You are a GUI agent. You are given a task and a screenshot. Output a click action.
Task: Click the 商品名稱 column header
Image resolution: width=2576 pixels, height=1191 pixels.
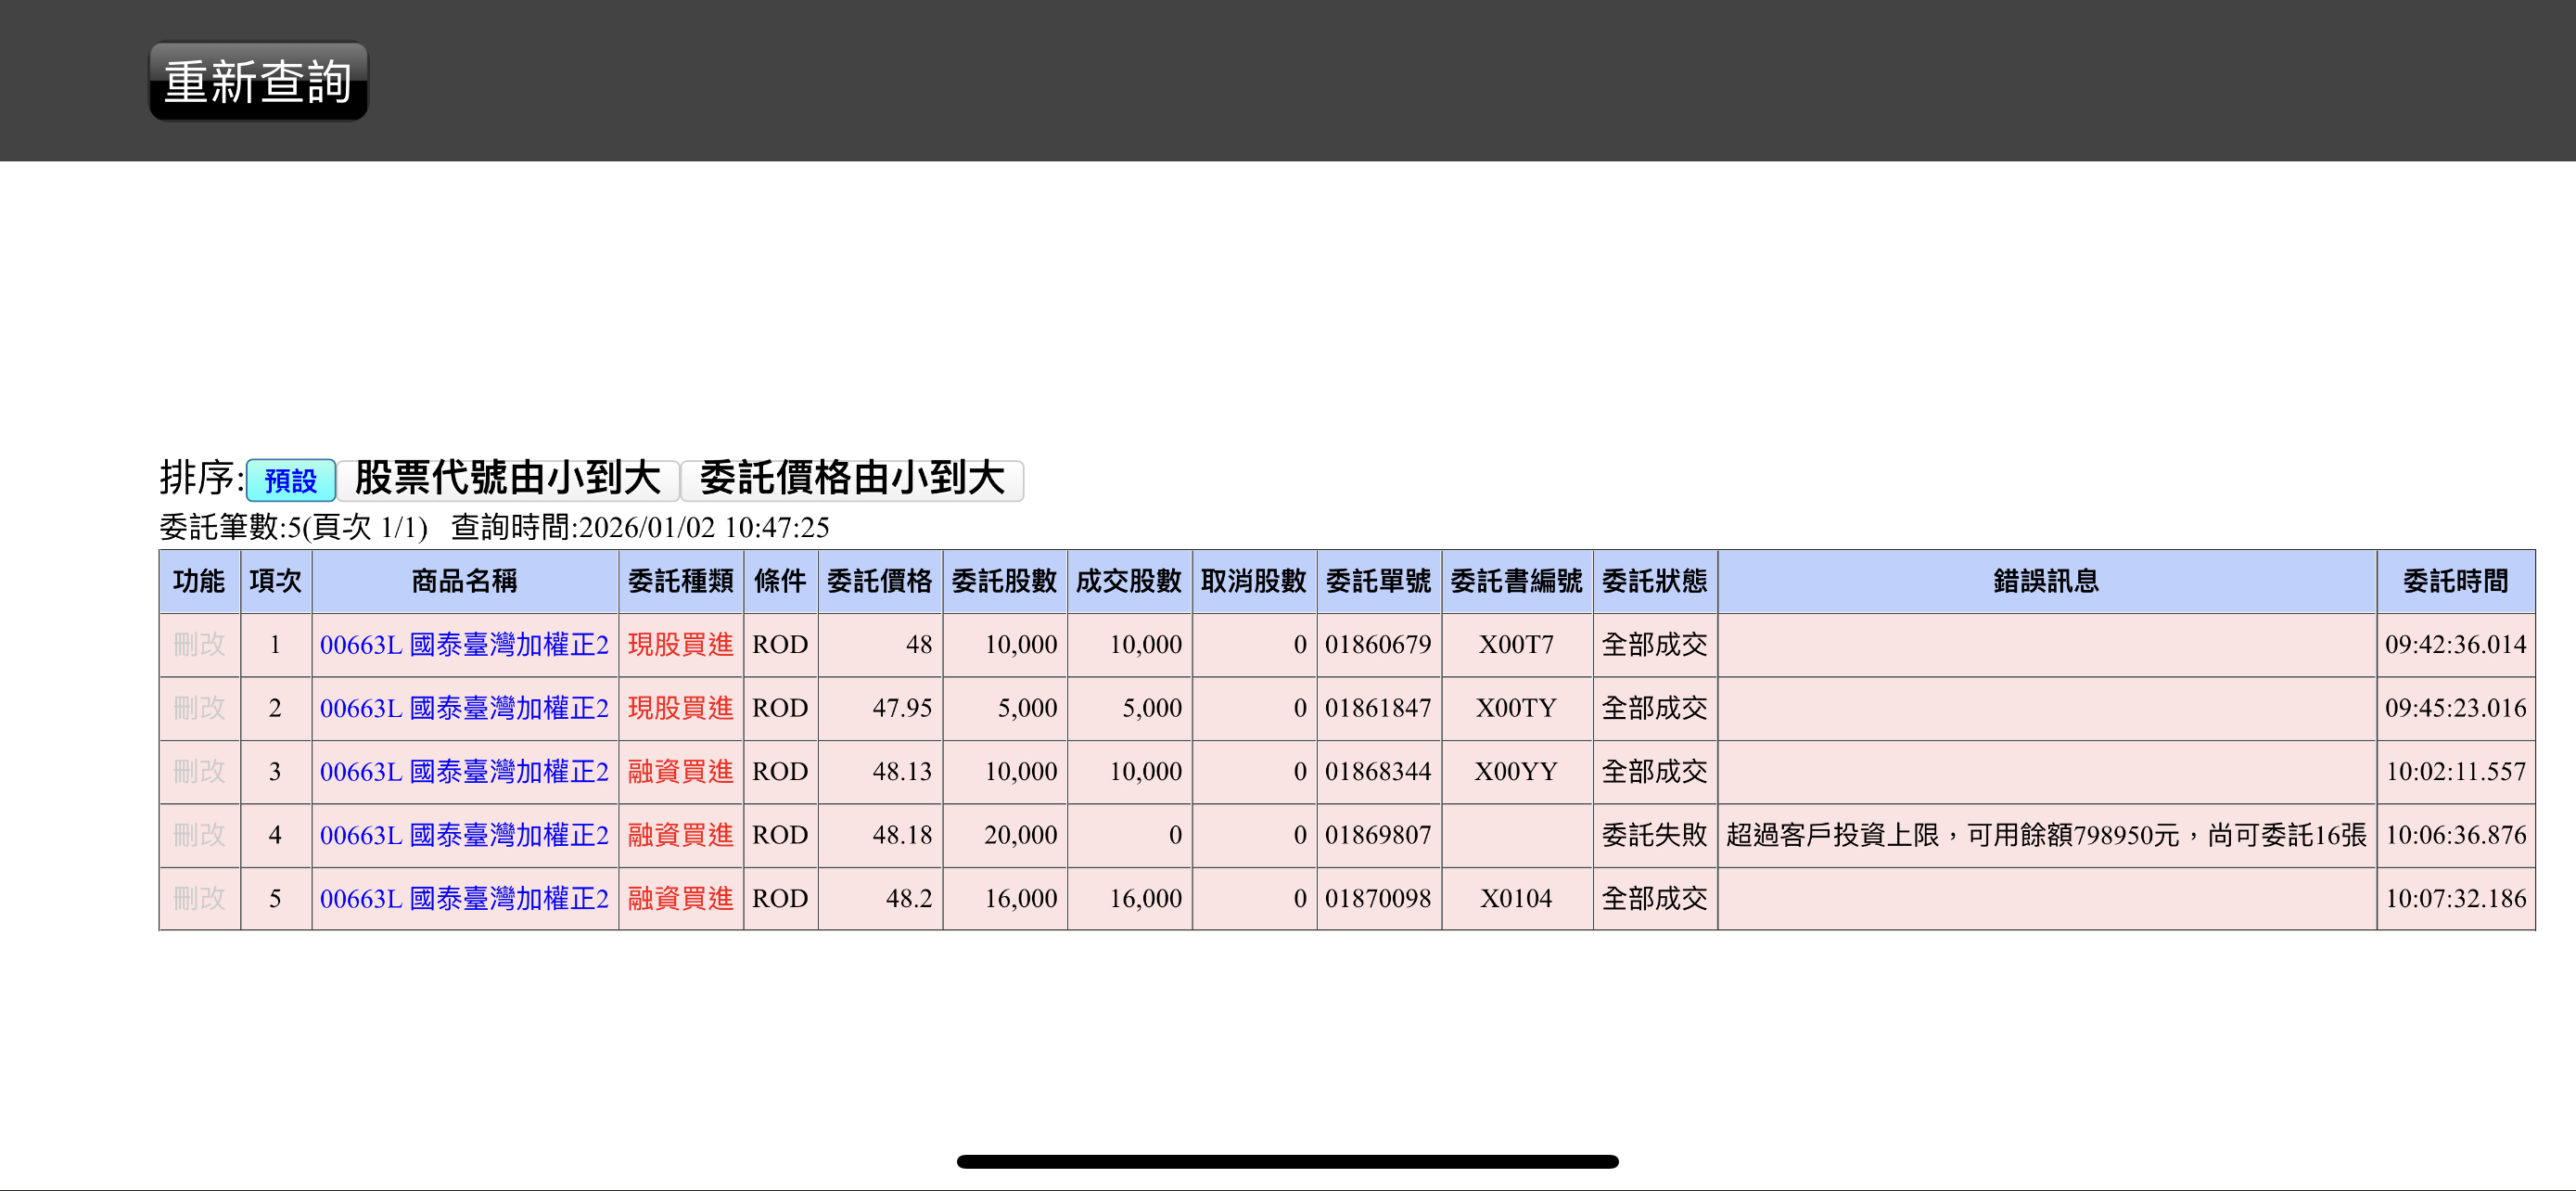[464, 581]
